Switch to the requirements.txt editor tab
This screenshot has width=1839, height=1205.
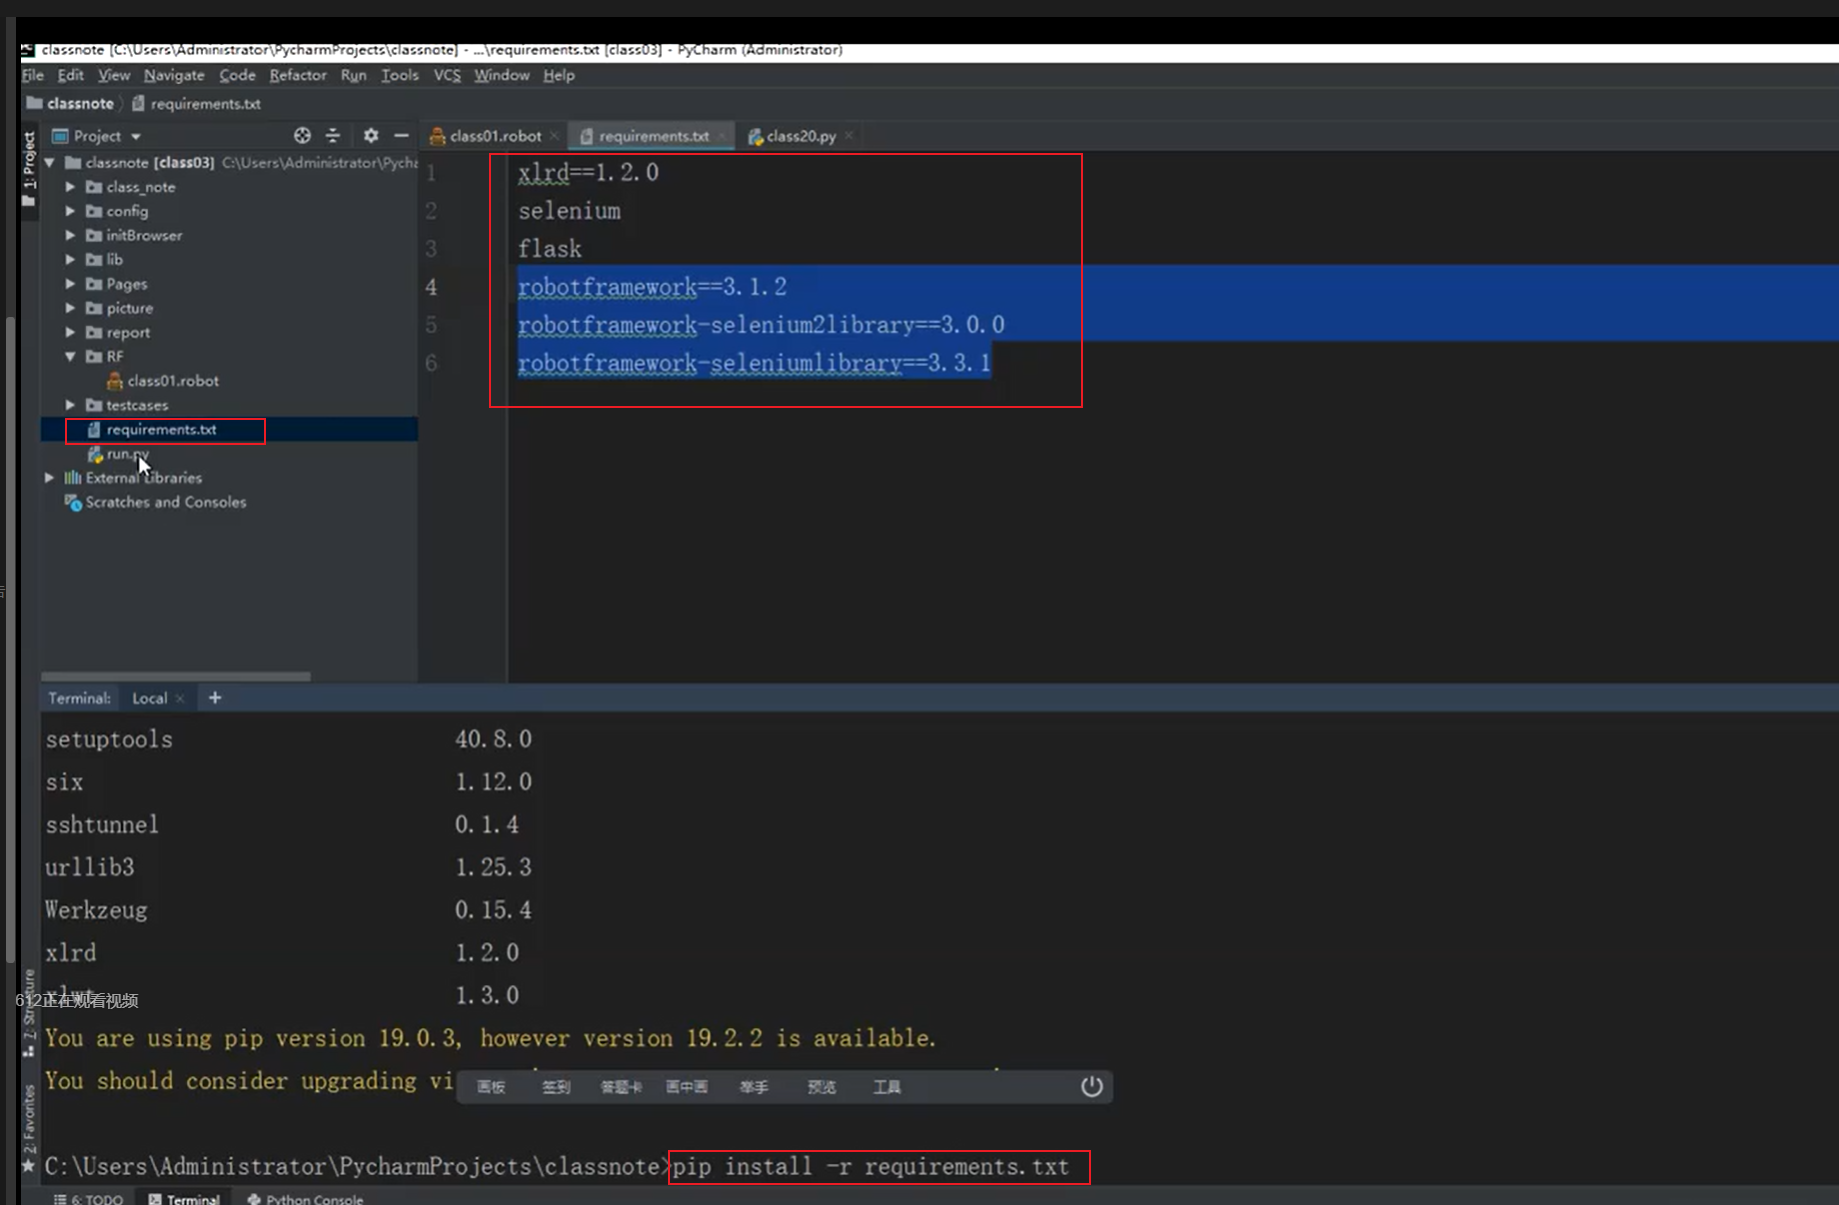point(654,136)
